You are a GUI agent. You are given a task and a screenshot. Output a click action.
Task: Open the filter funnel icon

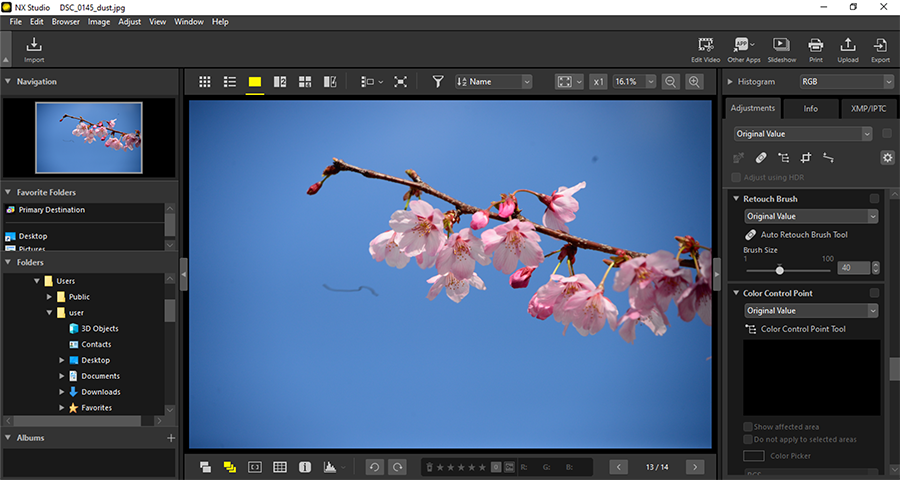click(438, 82)
